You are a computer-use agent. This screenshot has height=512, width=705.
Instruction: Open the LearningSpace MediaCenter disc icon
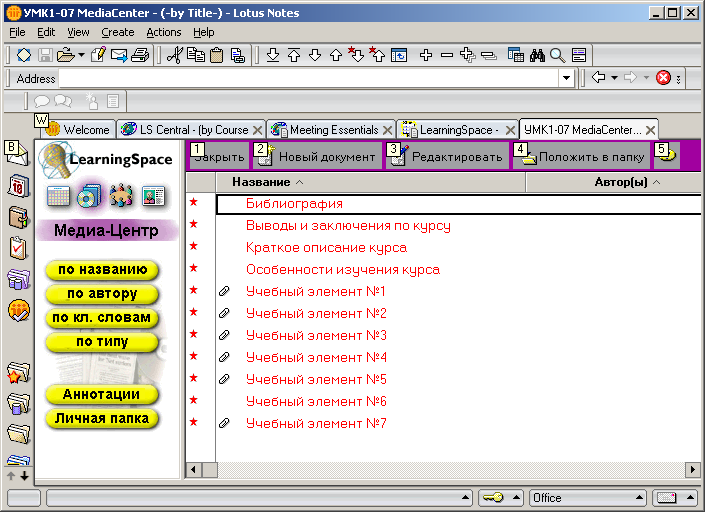coord(89,196)
